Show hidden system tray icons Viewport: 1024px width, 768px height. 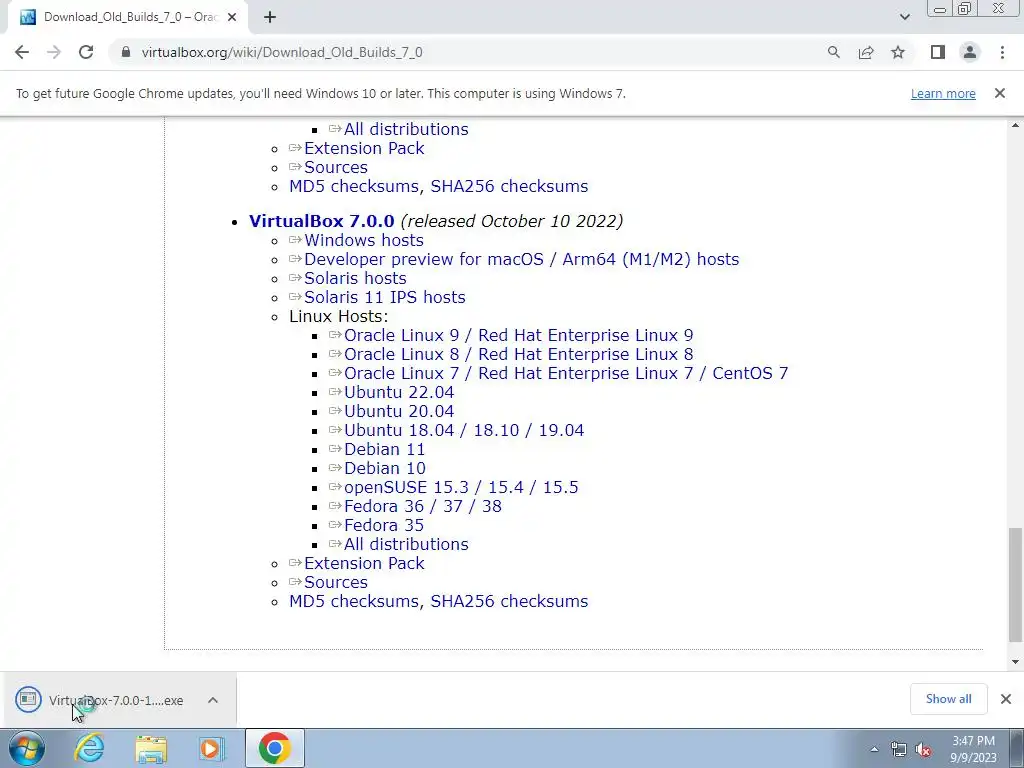tap(874, 749)
